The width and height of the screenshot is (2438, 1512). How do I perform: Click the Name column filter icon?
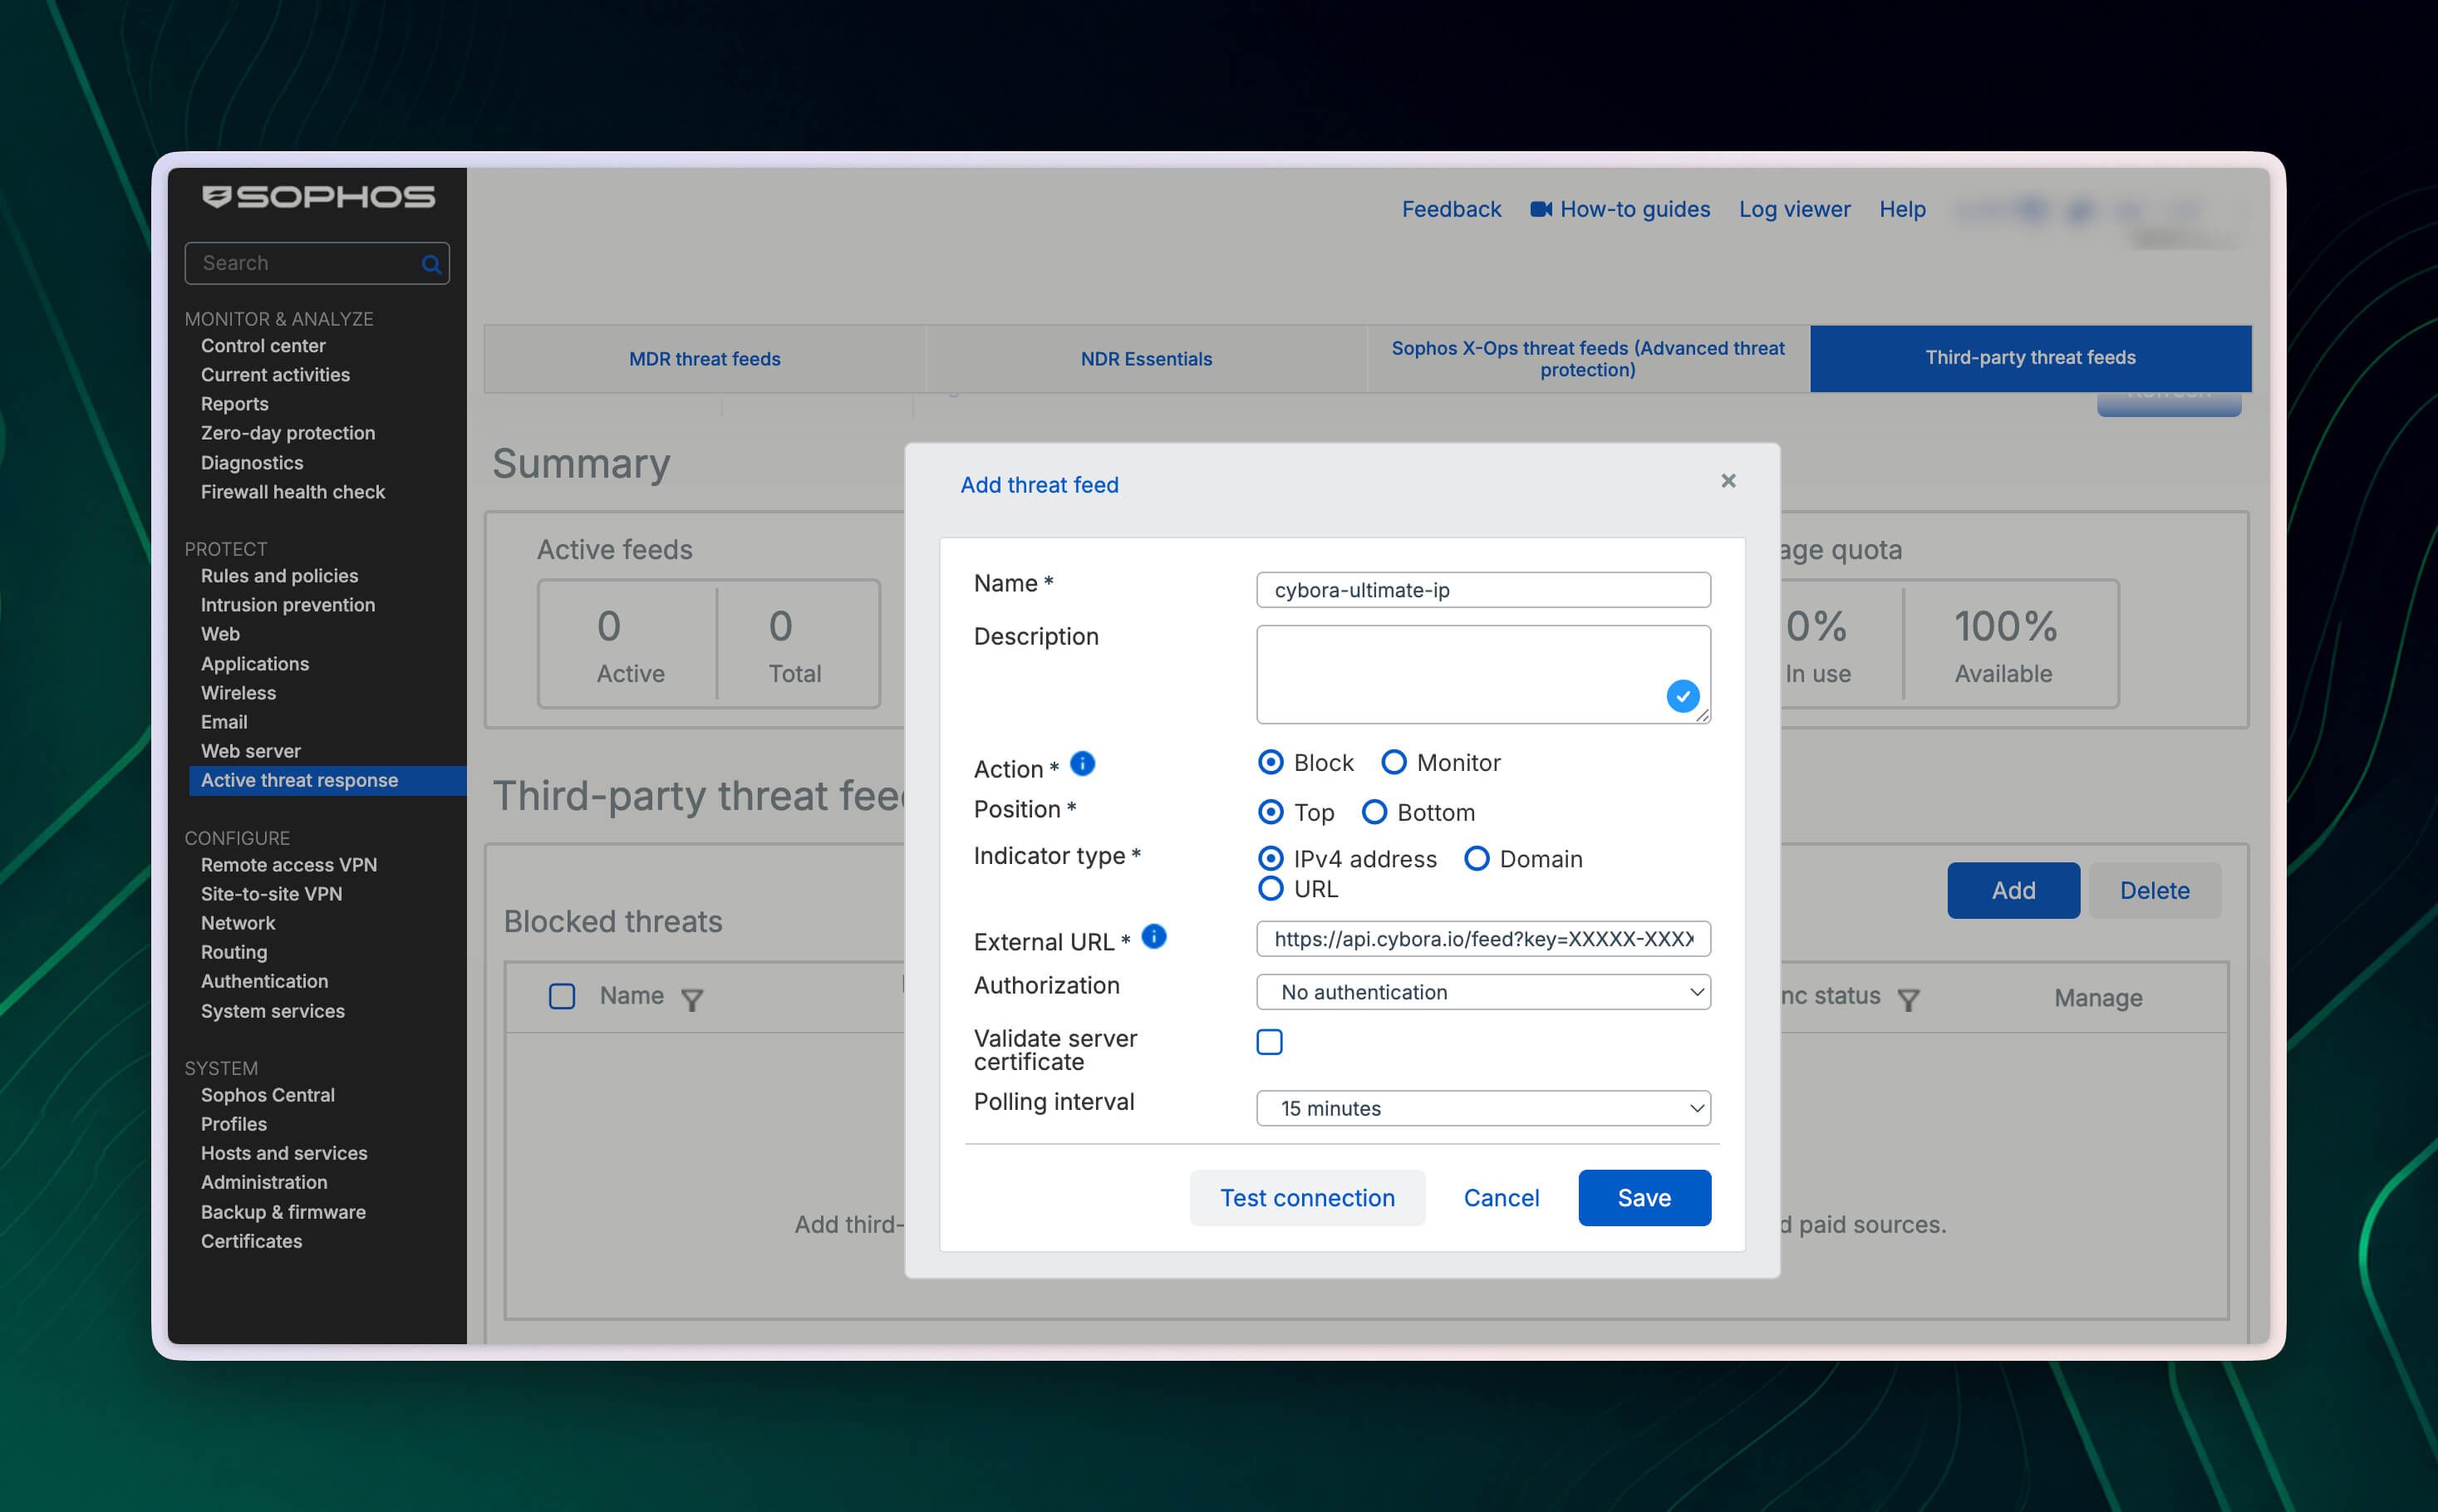[x=692, y=999]
